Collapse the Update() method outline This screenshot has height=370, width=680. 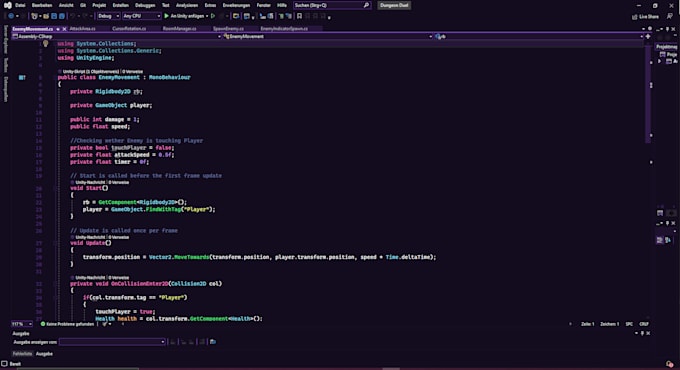coord(55,243)
